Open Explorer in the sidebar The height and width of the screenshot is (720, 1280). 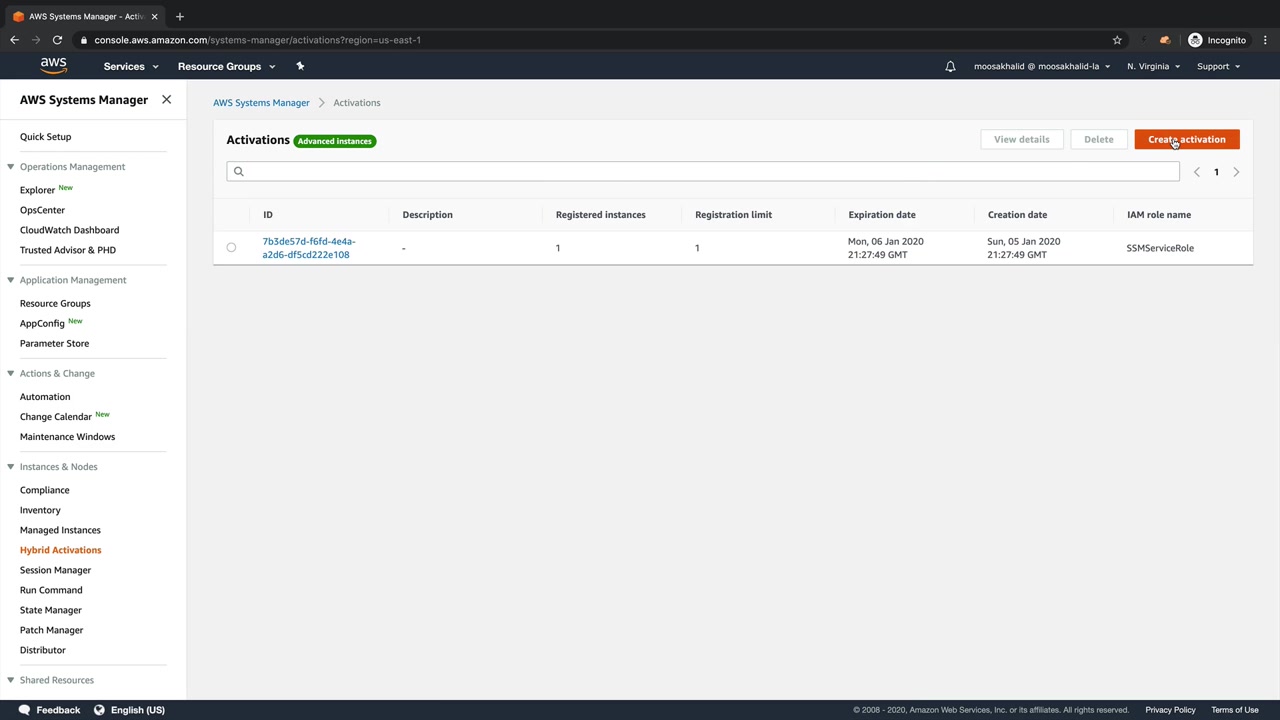tap(37, 190)
